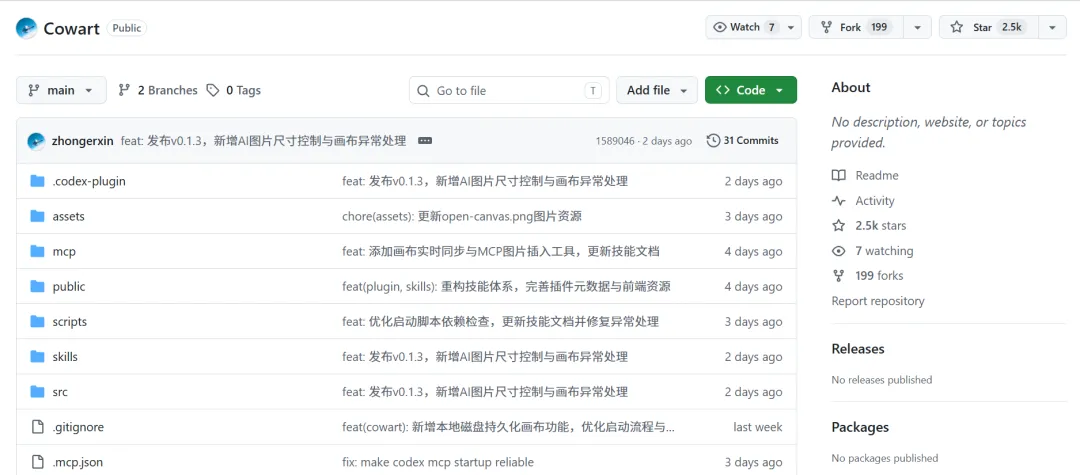Open the zhongerxin author link
Image resolution: width=1080 pixels, height=475 pixels.
pos(83,140)
